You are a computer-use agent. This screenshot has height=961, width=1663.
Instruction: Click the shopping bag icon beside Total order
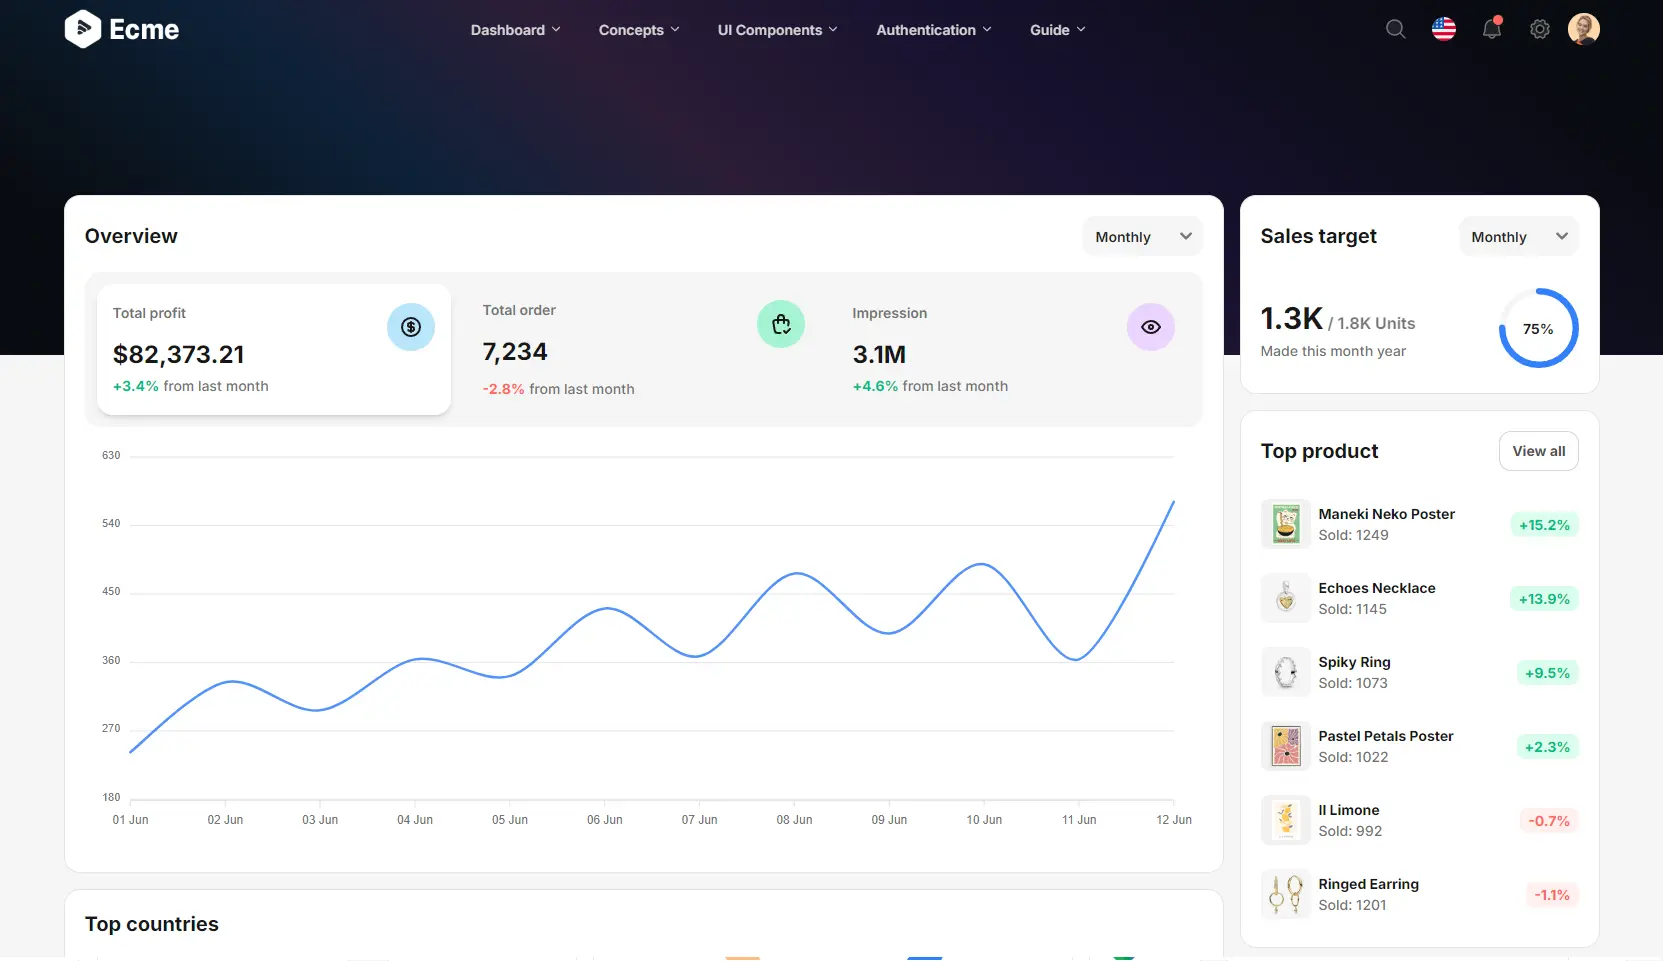coord(781,324)
